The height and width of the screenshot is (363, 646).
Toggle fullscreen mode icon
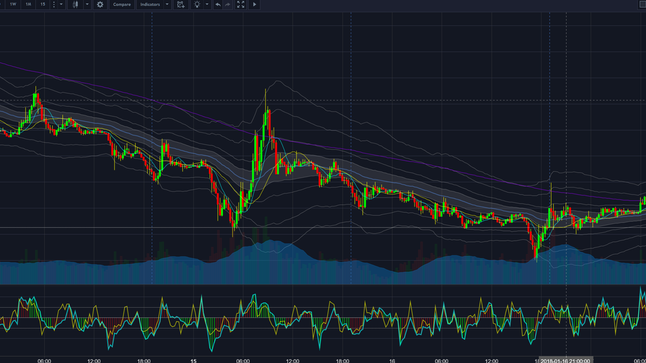pos(241,4)
